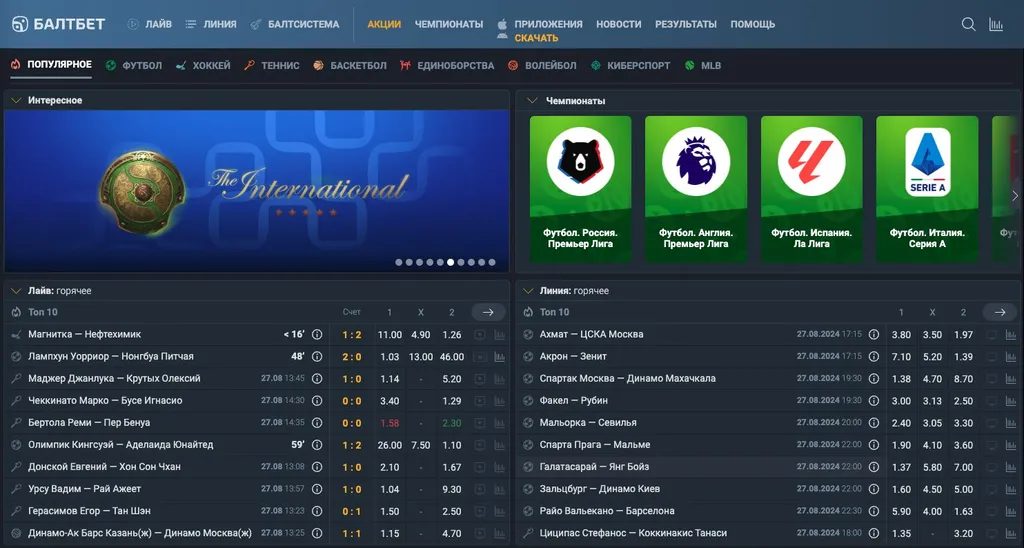Open statistics chart icon in top header
Screen dimensions: 1024x548
click(x=996, y=24)
